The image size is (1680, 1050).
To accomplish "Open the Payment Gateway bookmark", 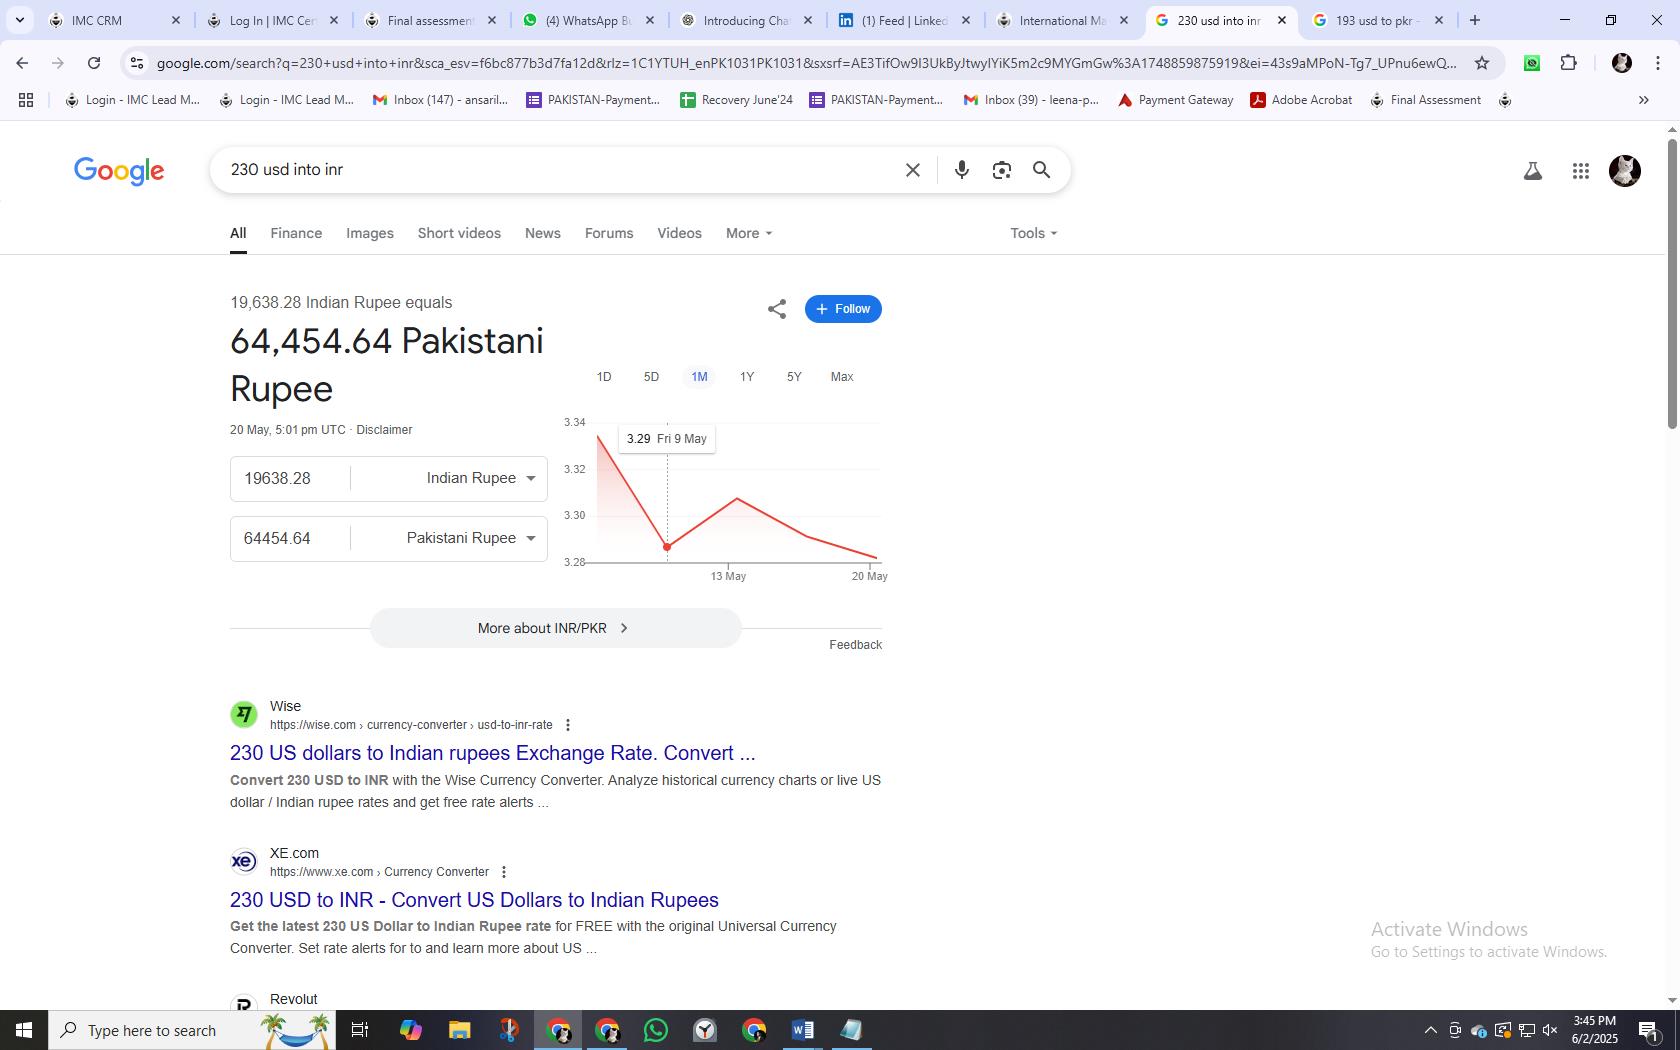I will coord(1175,100).
